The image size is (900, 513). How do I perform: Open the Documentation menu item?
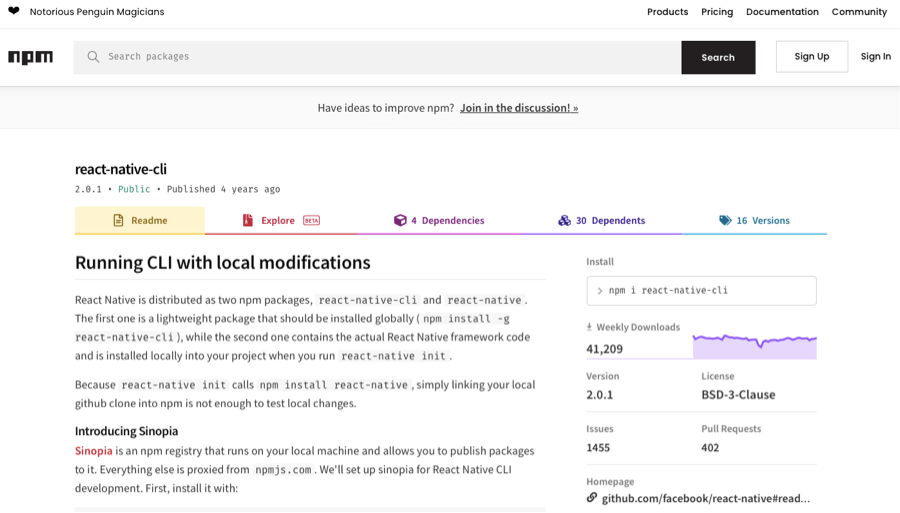(x=782, y=11)
